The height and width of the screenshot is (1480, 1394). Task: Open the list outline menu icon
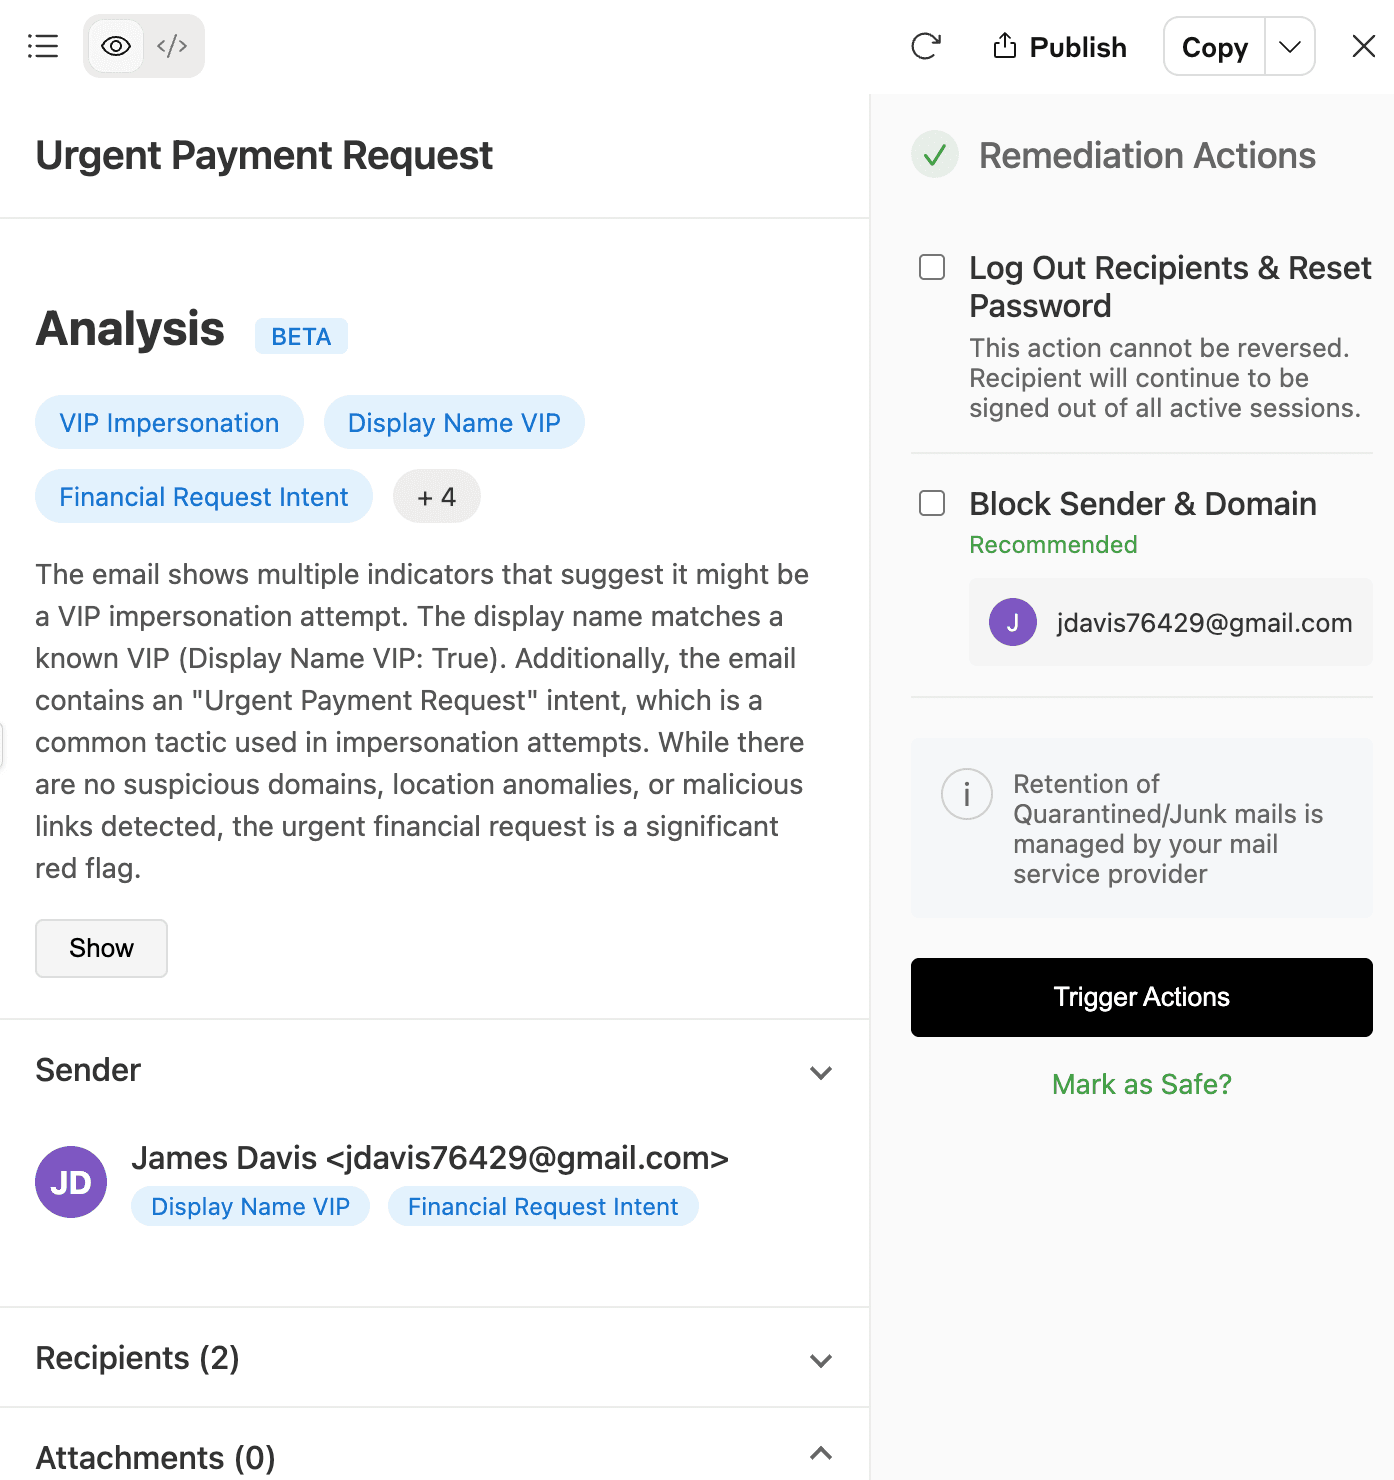tap(43, 46)
